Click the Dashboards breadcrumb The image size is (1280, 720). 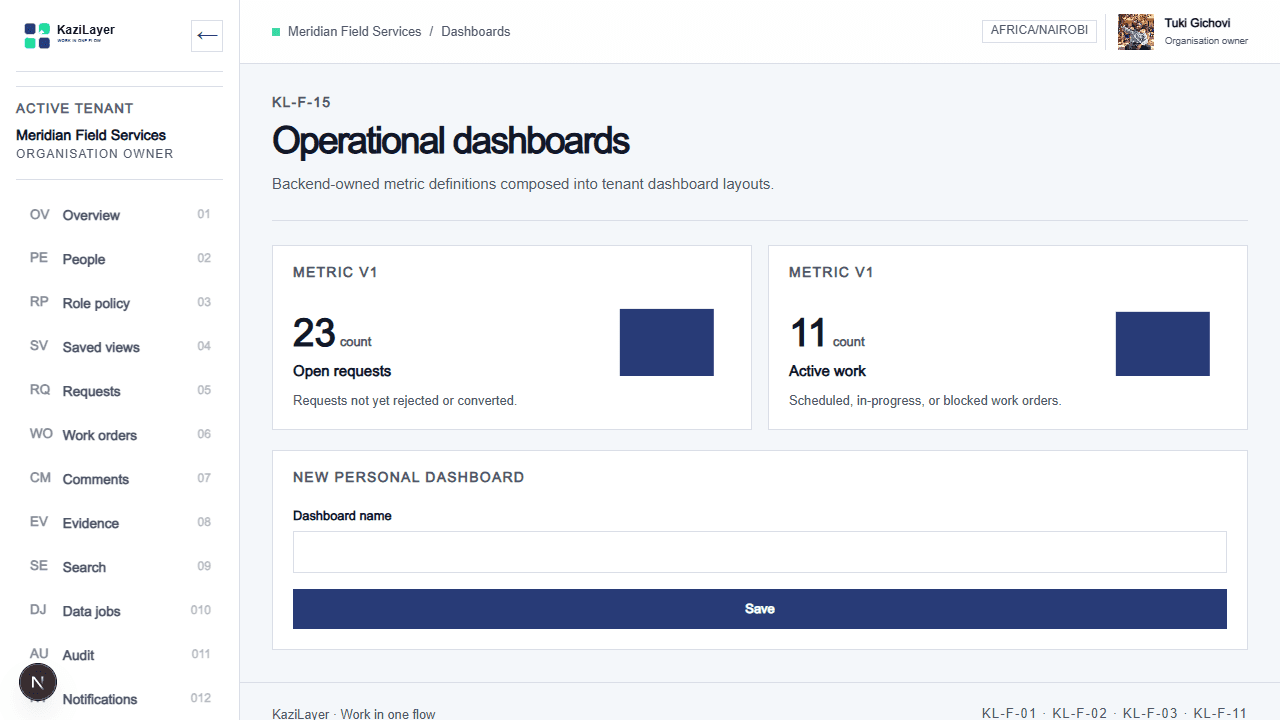pos(476,32)
